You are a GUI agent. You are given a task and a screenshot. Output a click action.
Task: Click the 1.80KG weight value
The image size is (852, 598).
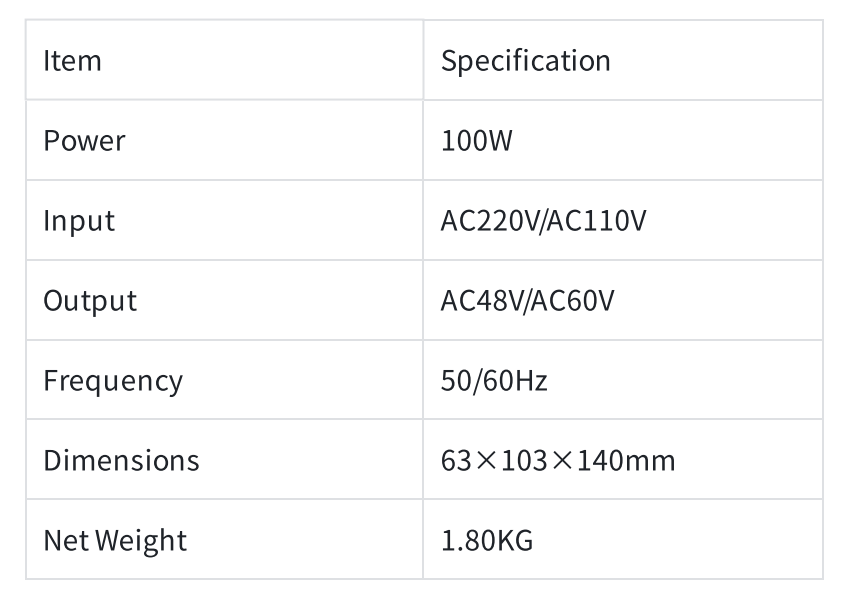coord(487,541)
